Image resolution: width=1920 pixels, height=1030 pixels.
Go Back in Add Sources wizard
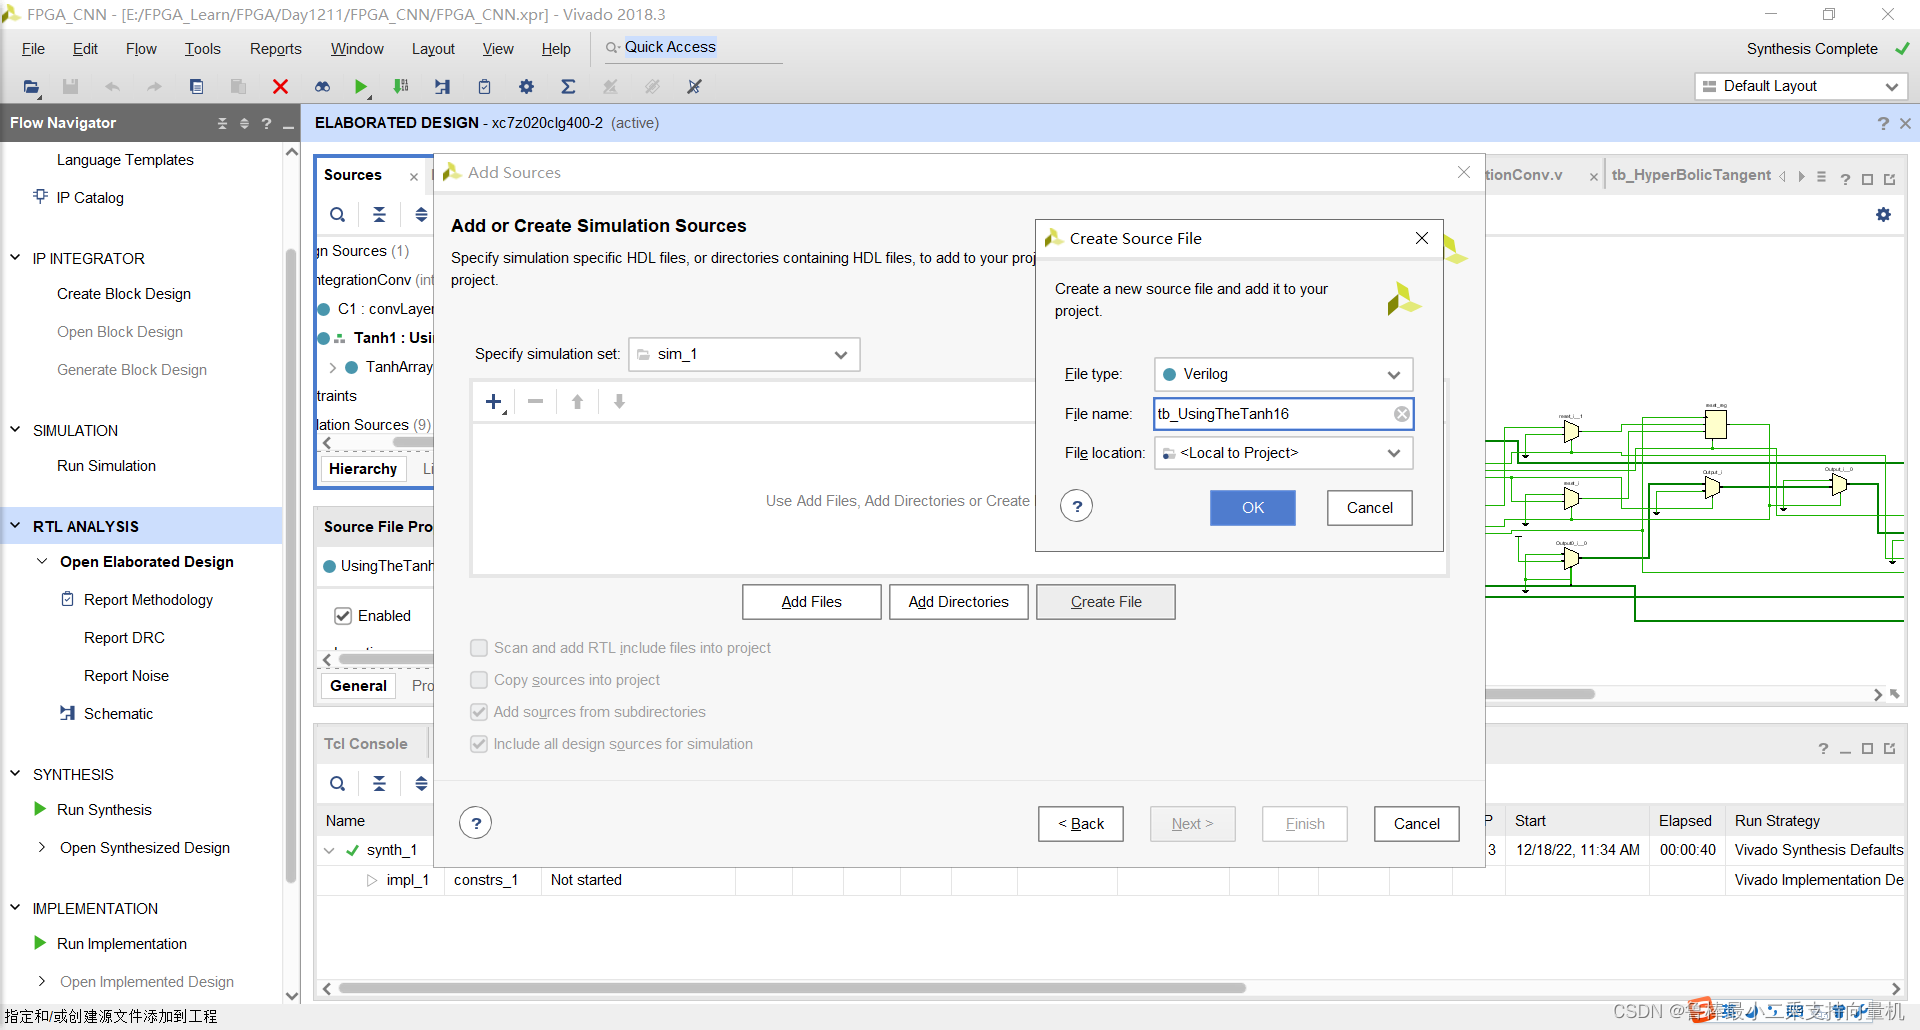coord(1081,824)
